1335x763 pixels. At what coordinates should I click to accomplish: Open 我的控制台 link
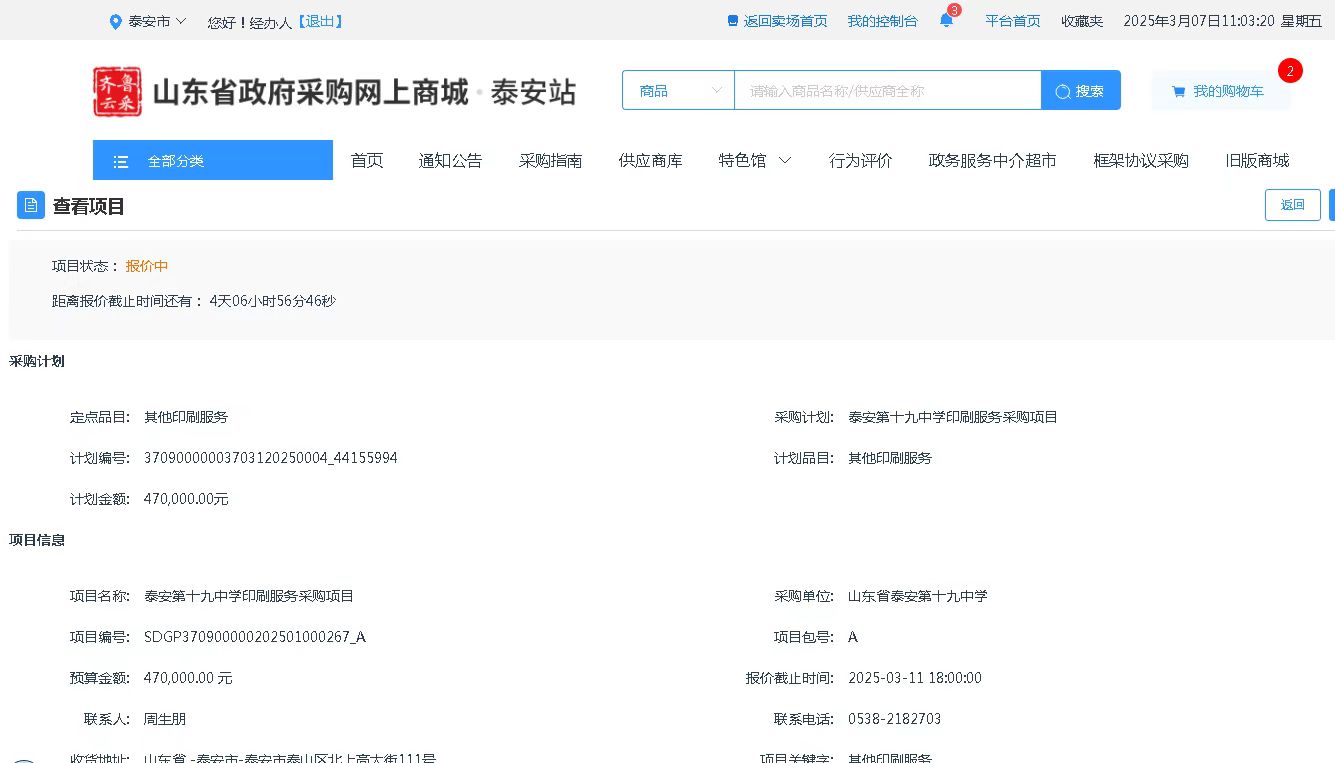click(x=882, y=21)
